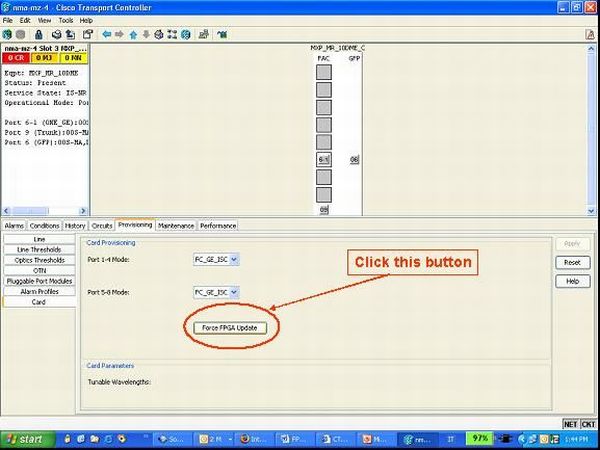
Task: Click the Force FPGA Update button
Action: tap(230, 328)
